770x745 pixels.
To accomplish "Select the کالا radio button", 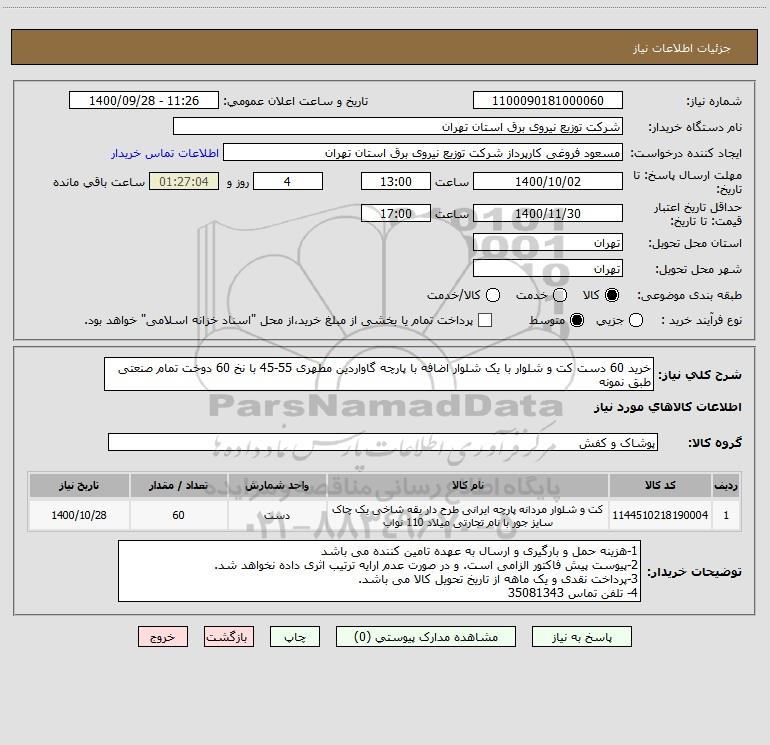I will point(612,295).
